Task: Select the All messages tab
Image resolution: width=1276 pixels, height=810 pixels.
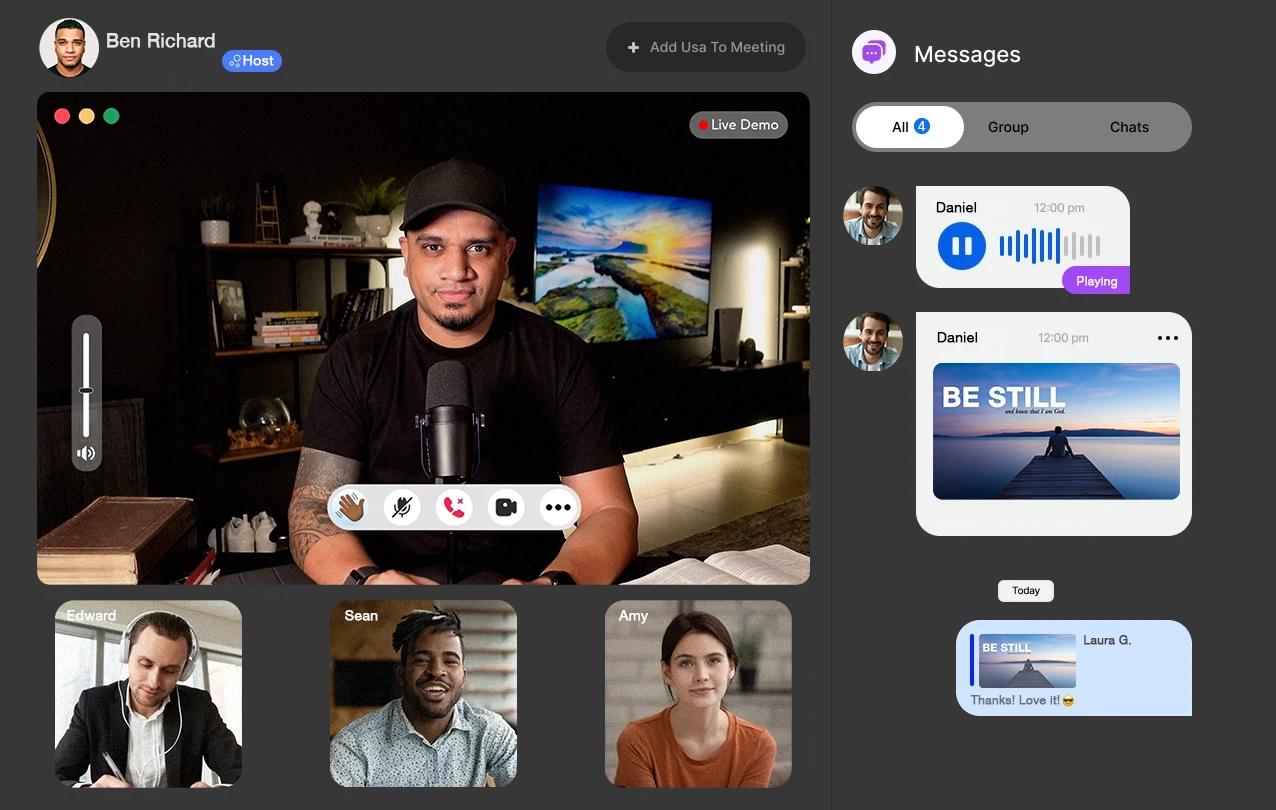Action: (x=909, y=127)
